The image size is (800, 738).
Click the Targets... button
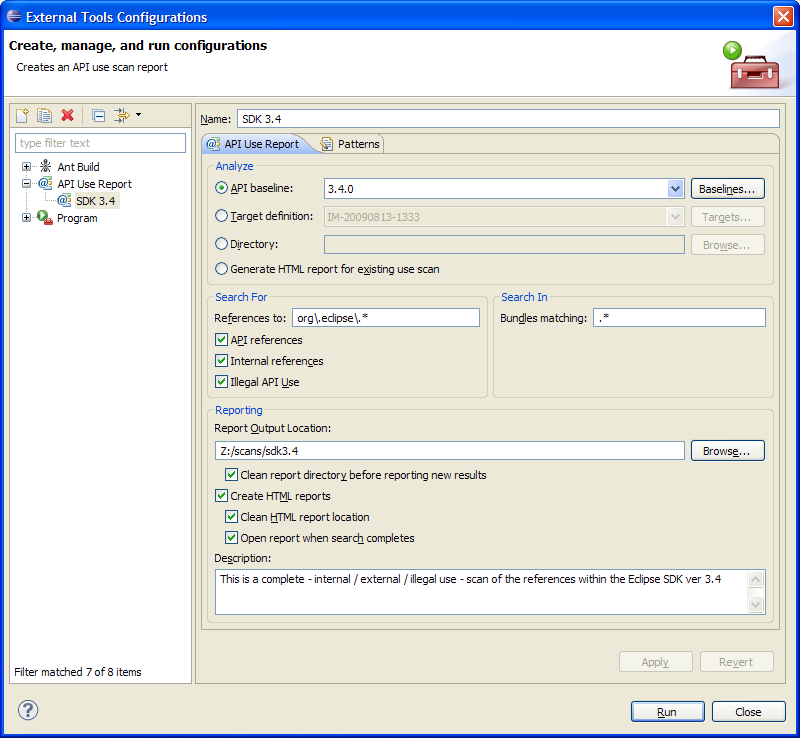728,217
